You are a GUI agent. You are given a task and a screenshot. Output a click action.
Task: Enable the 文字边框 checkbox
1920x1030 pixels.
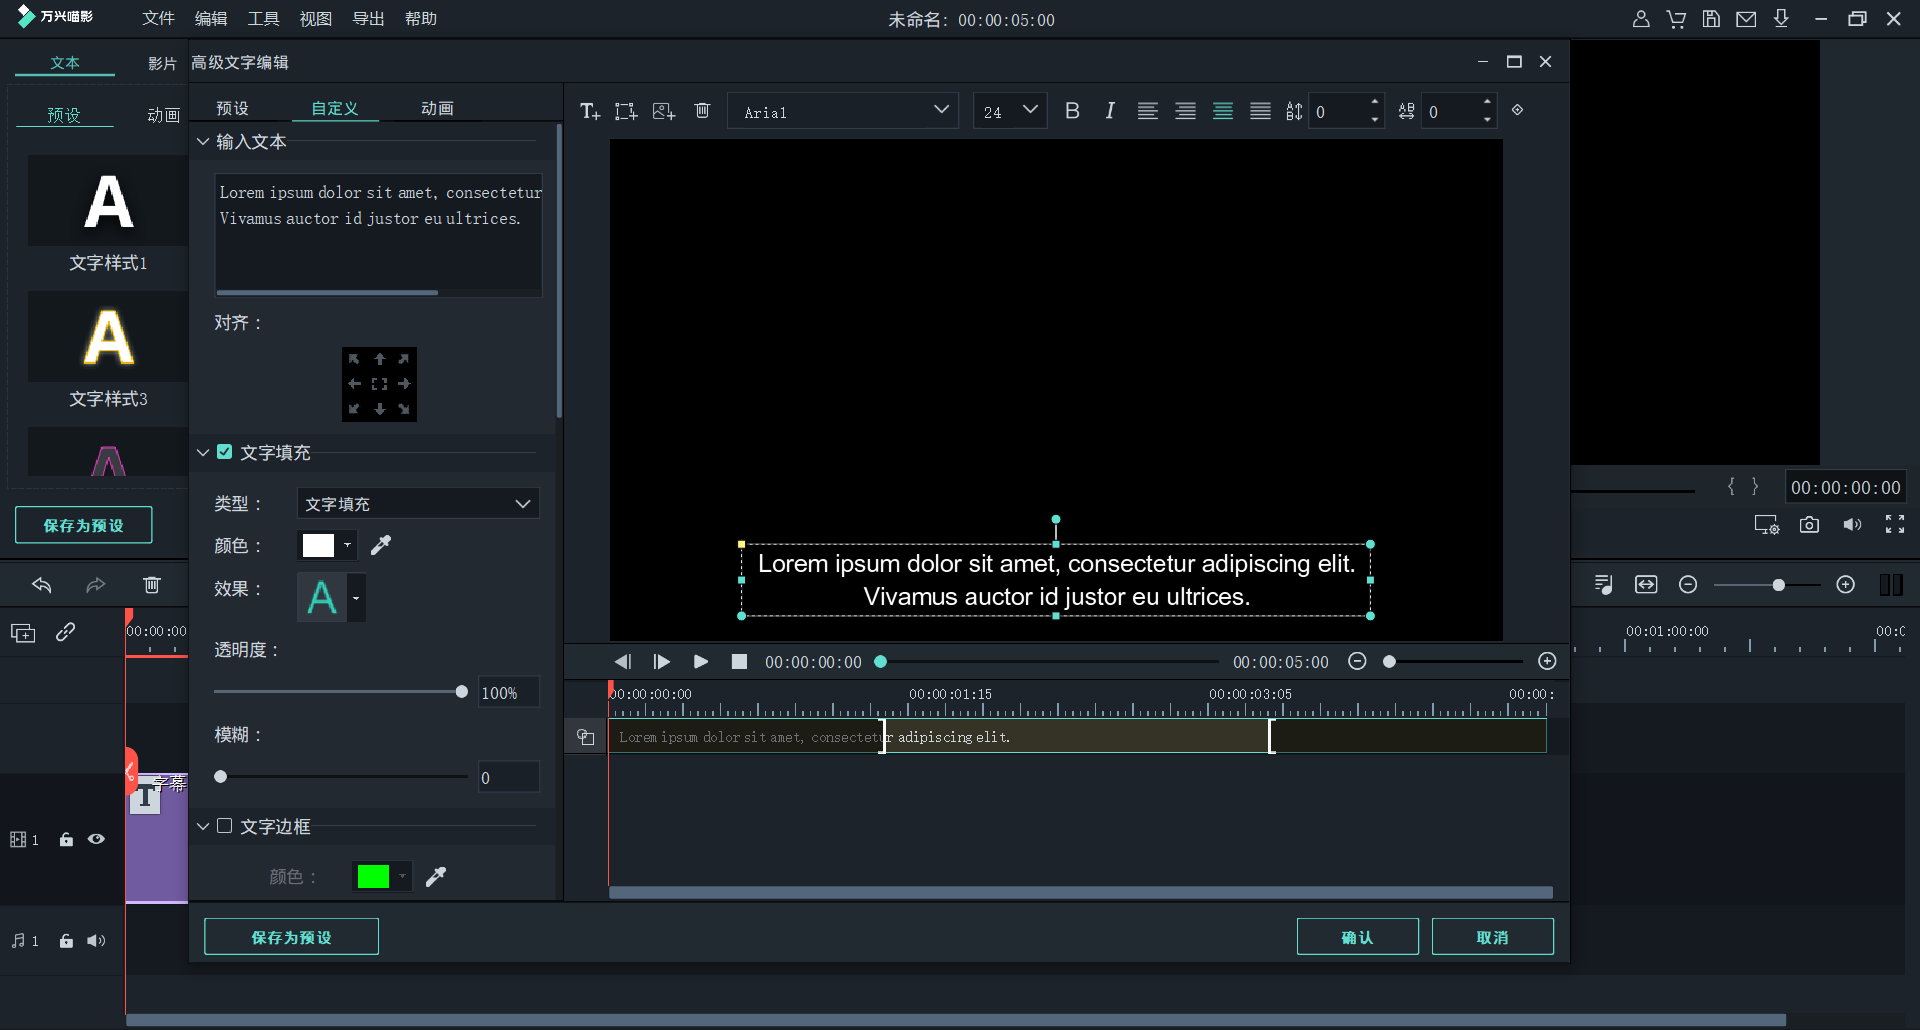coord(225,826)
